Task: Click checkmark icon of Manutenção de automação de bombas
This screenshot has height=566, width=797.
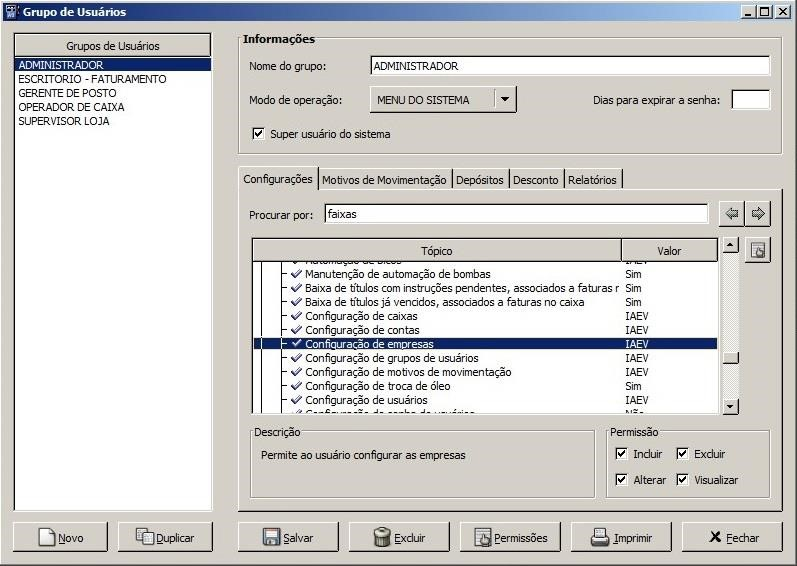Action: [296, 273]
